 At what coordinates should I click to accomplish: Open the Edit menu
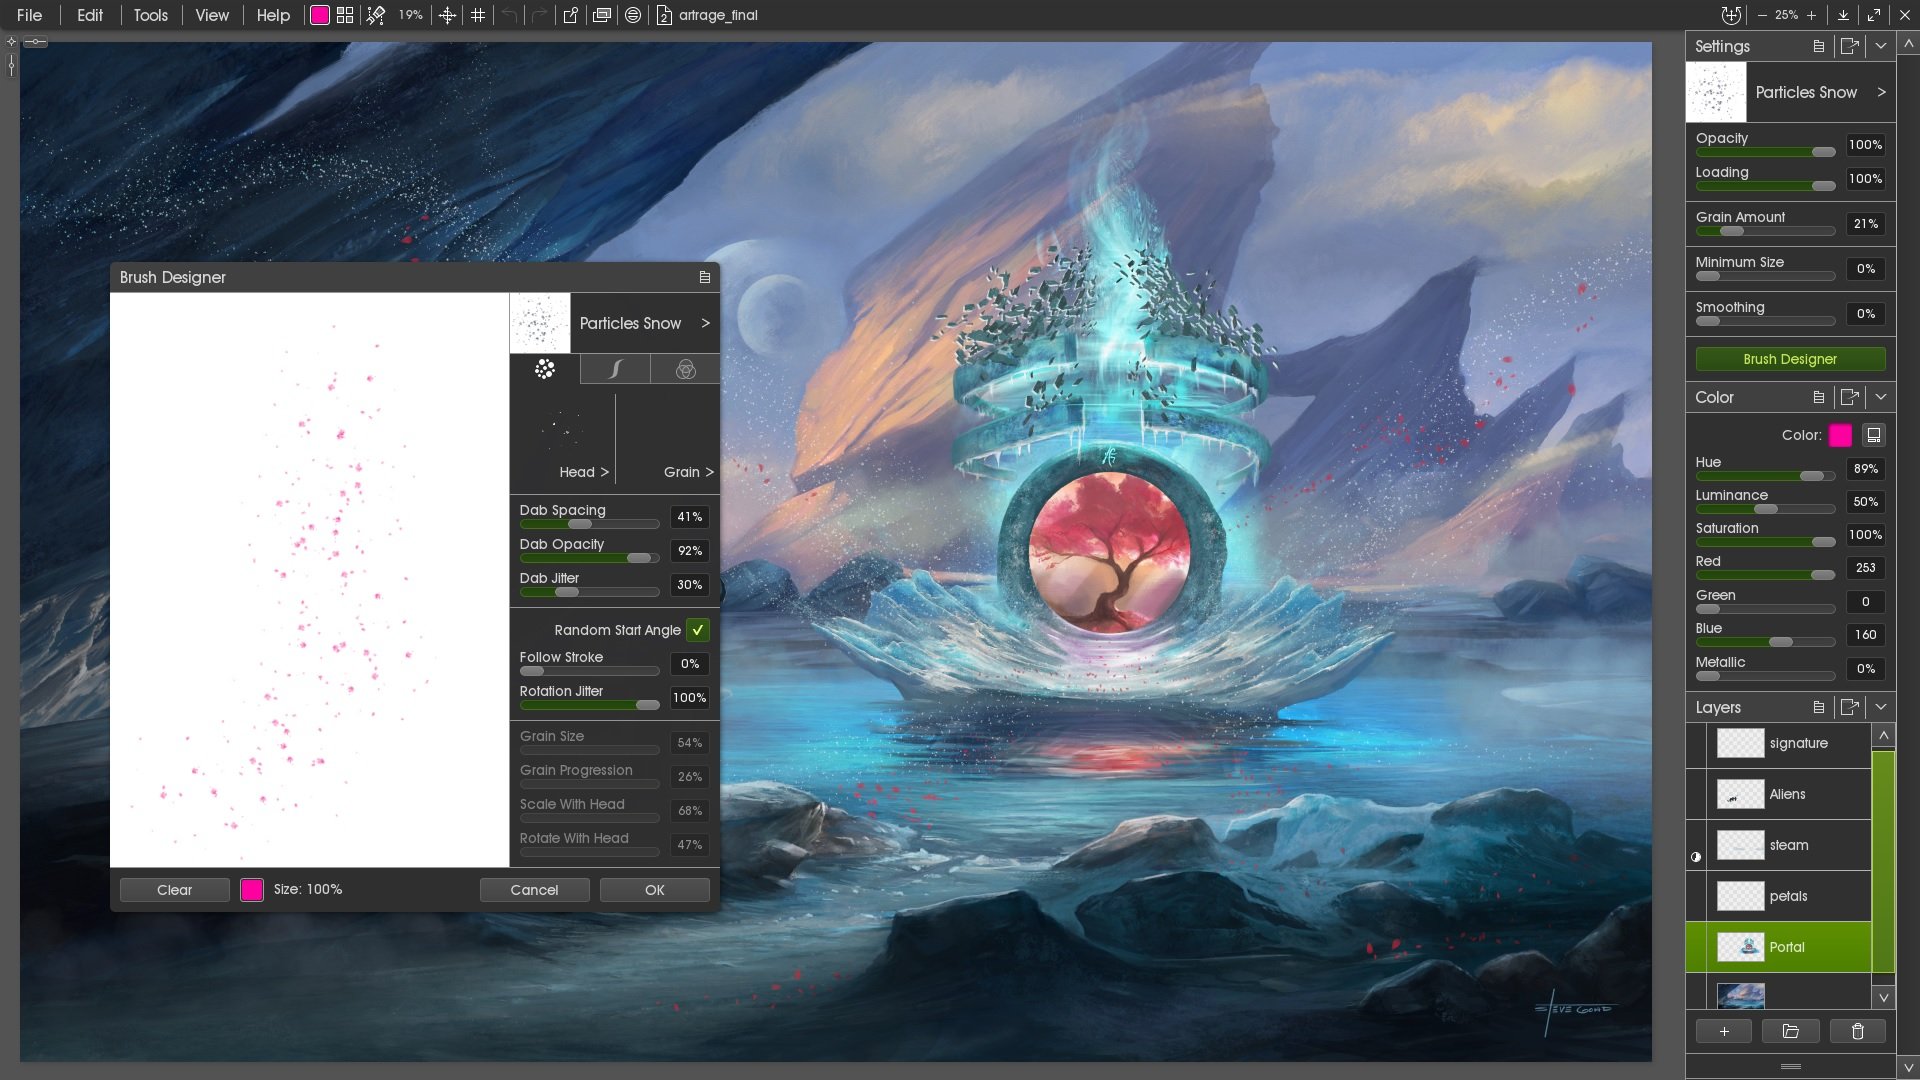point(87,15)
